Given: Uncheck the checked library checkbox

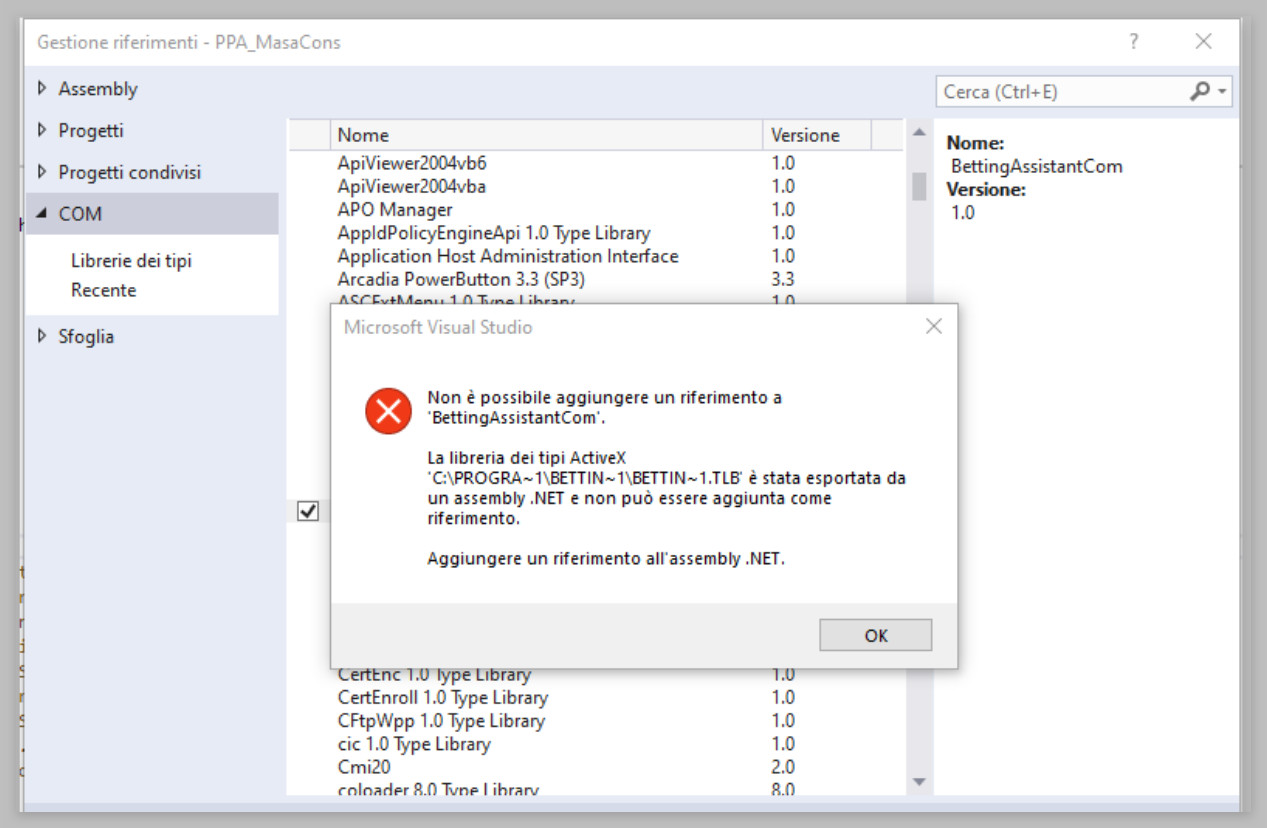Looking at the screenshot, I should click(x=308, y=511).
